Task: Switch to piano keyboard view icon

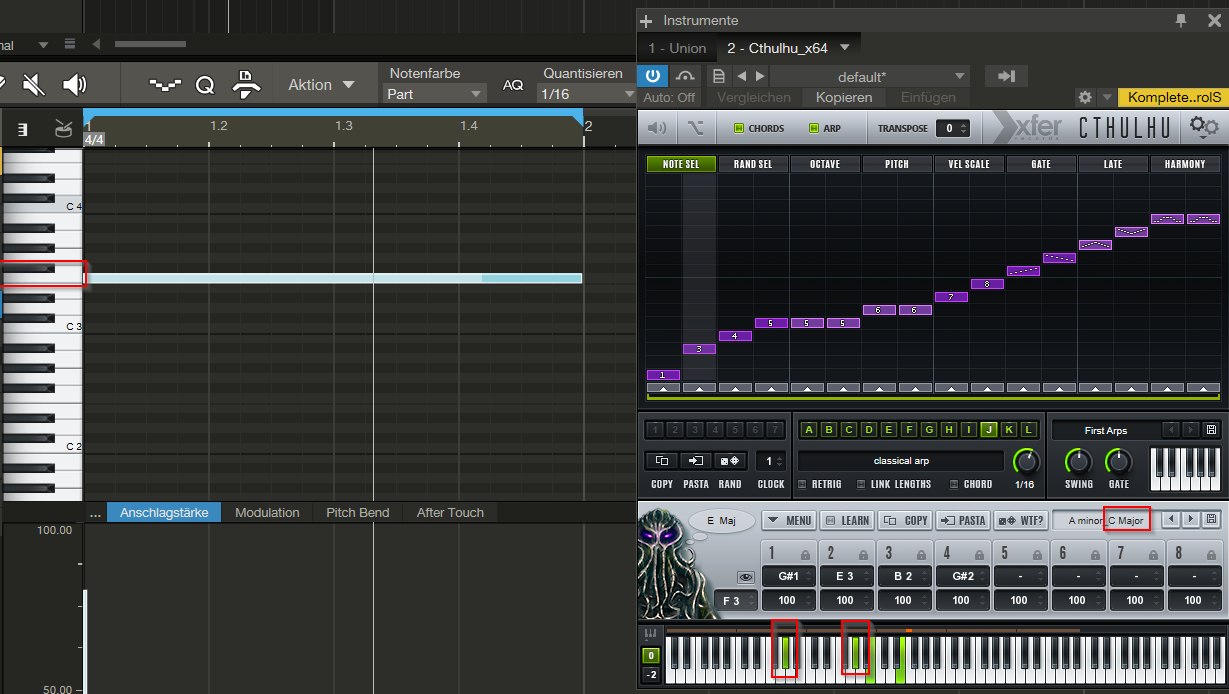Action: pyautogui.click(x=22, y=128)
